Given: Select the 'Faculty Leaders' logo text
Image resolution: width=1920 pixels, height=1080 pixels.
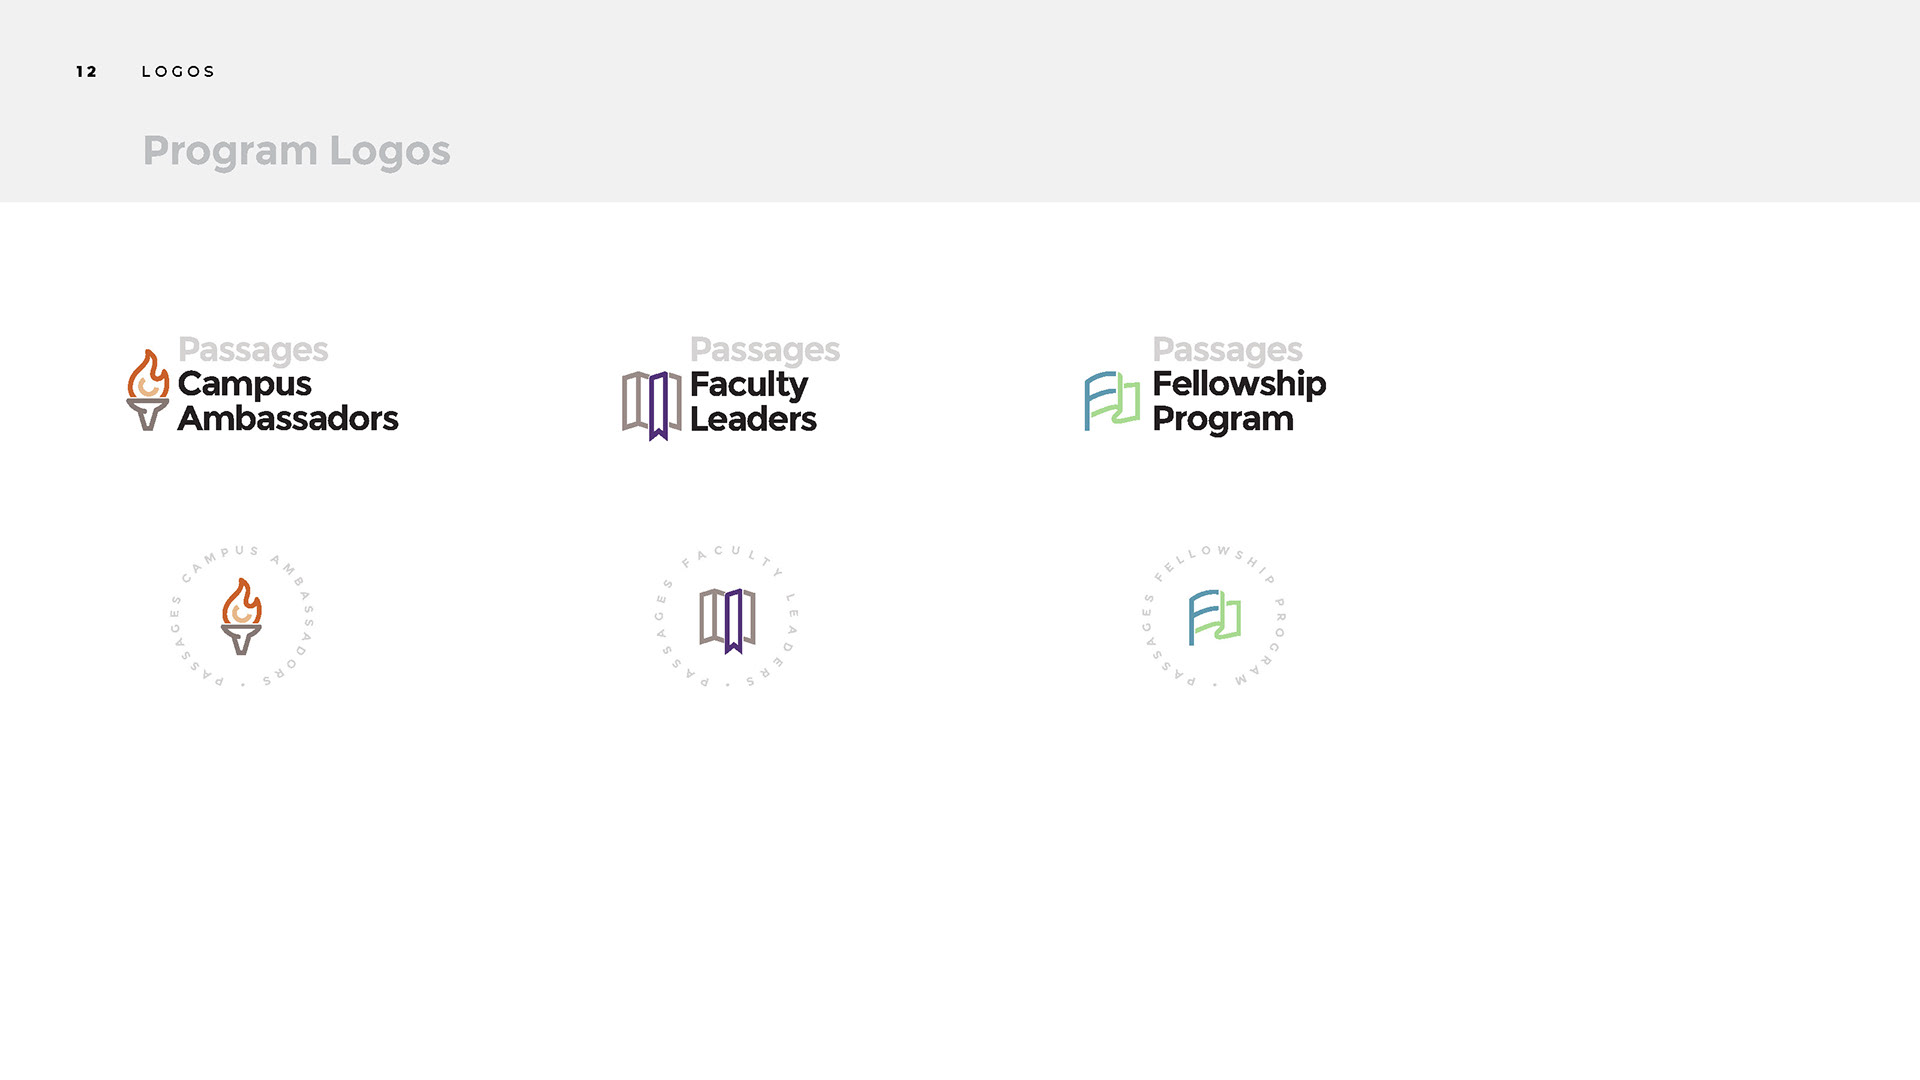Looking at the screenshot, I should point(753,402).
